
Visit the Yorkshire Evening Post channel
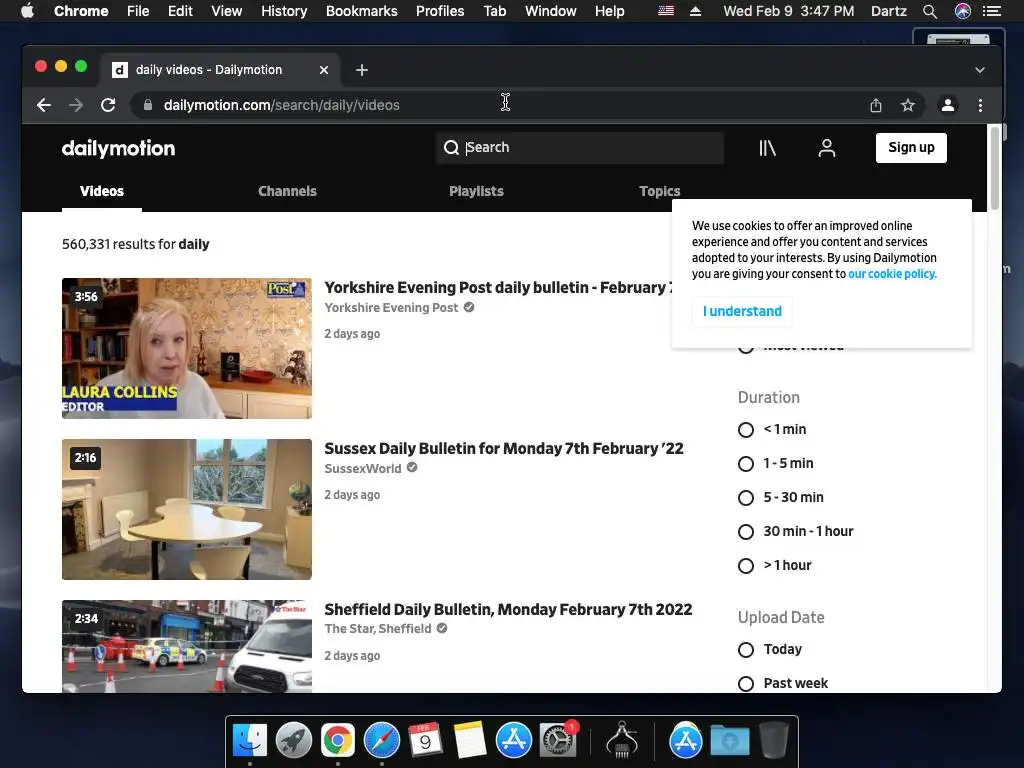tap(391, 308)
